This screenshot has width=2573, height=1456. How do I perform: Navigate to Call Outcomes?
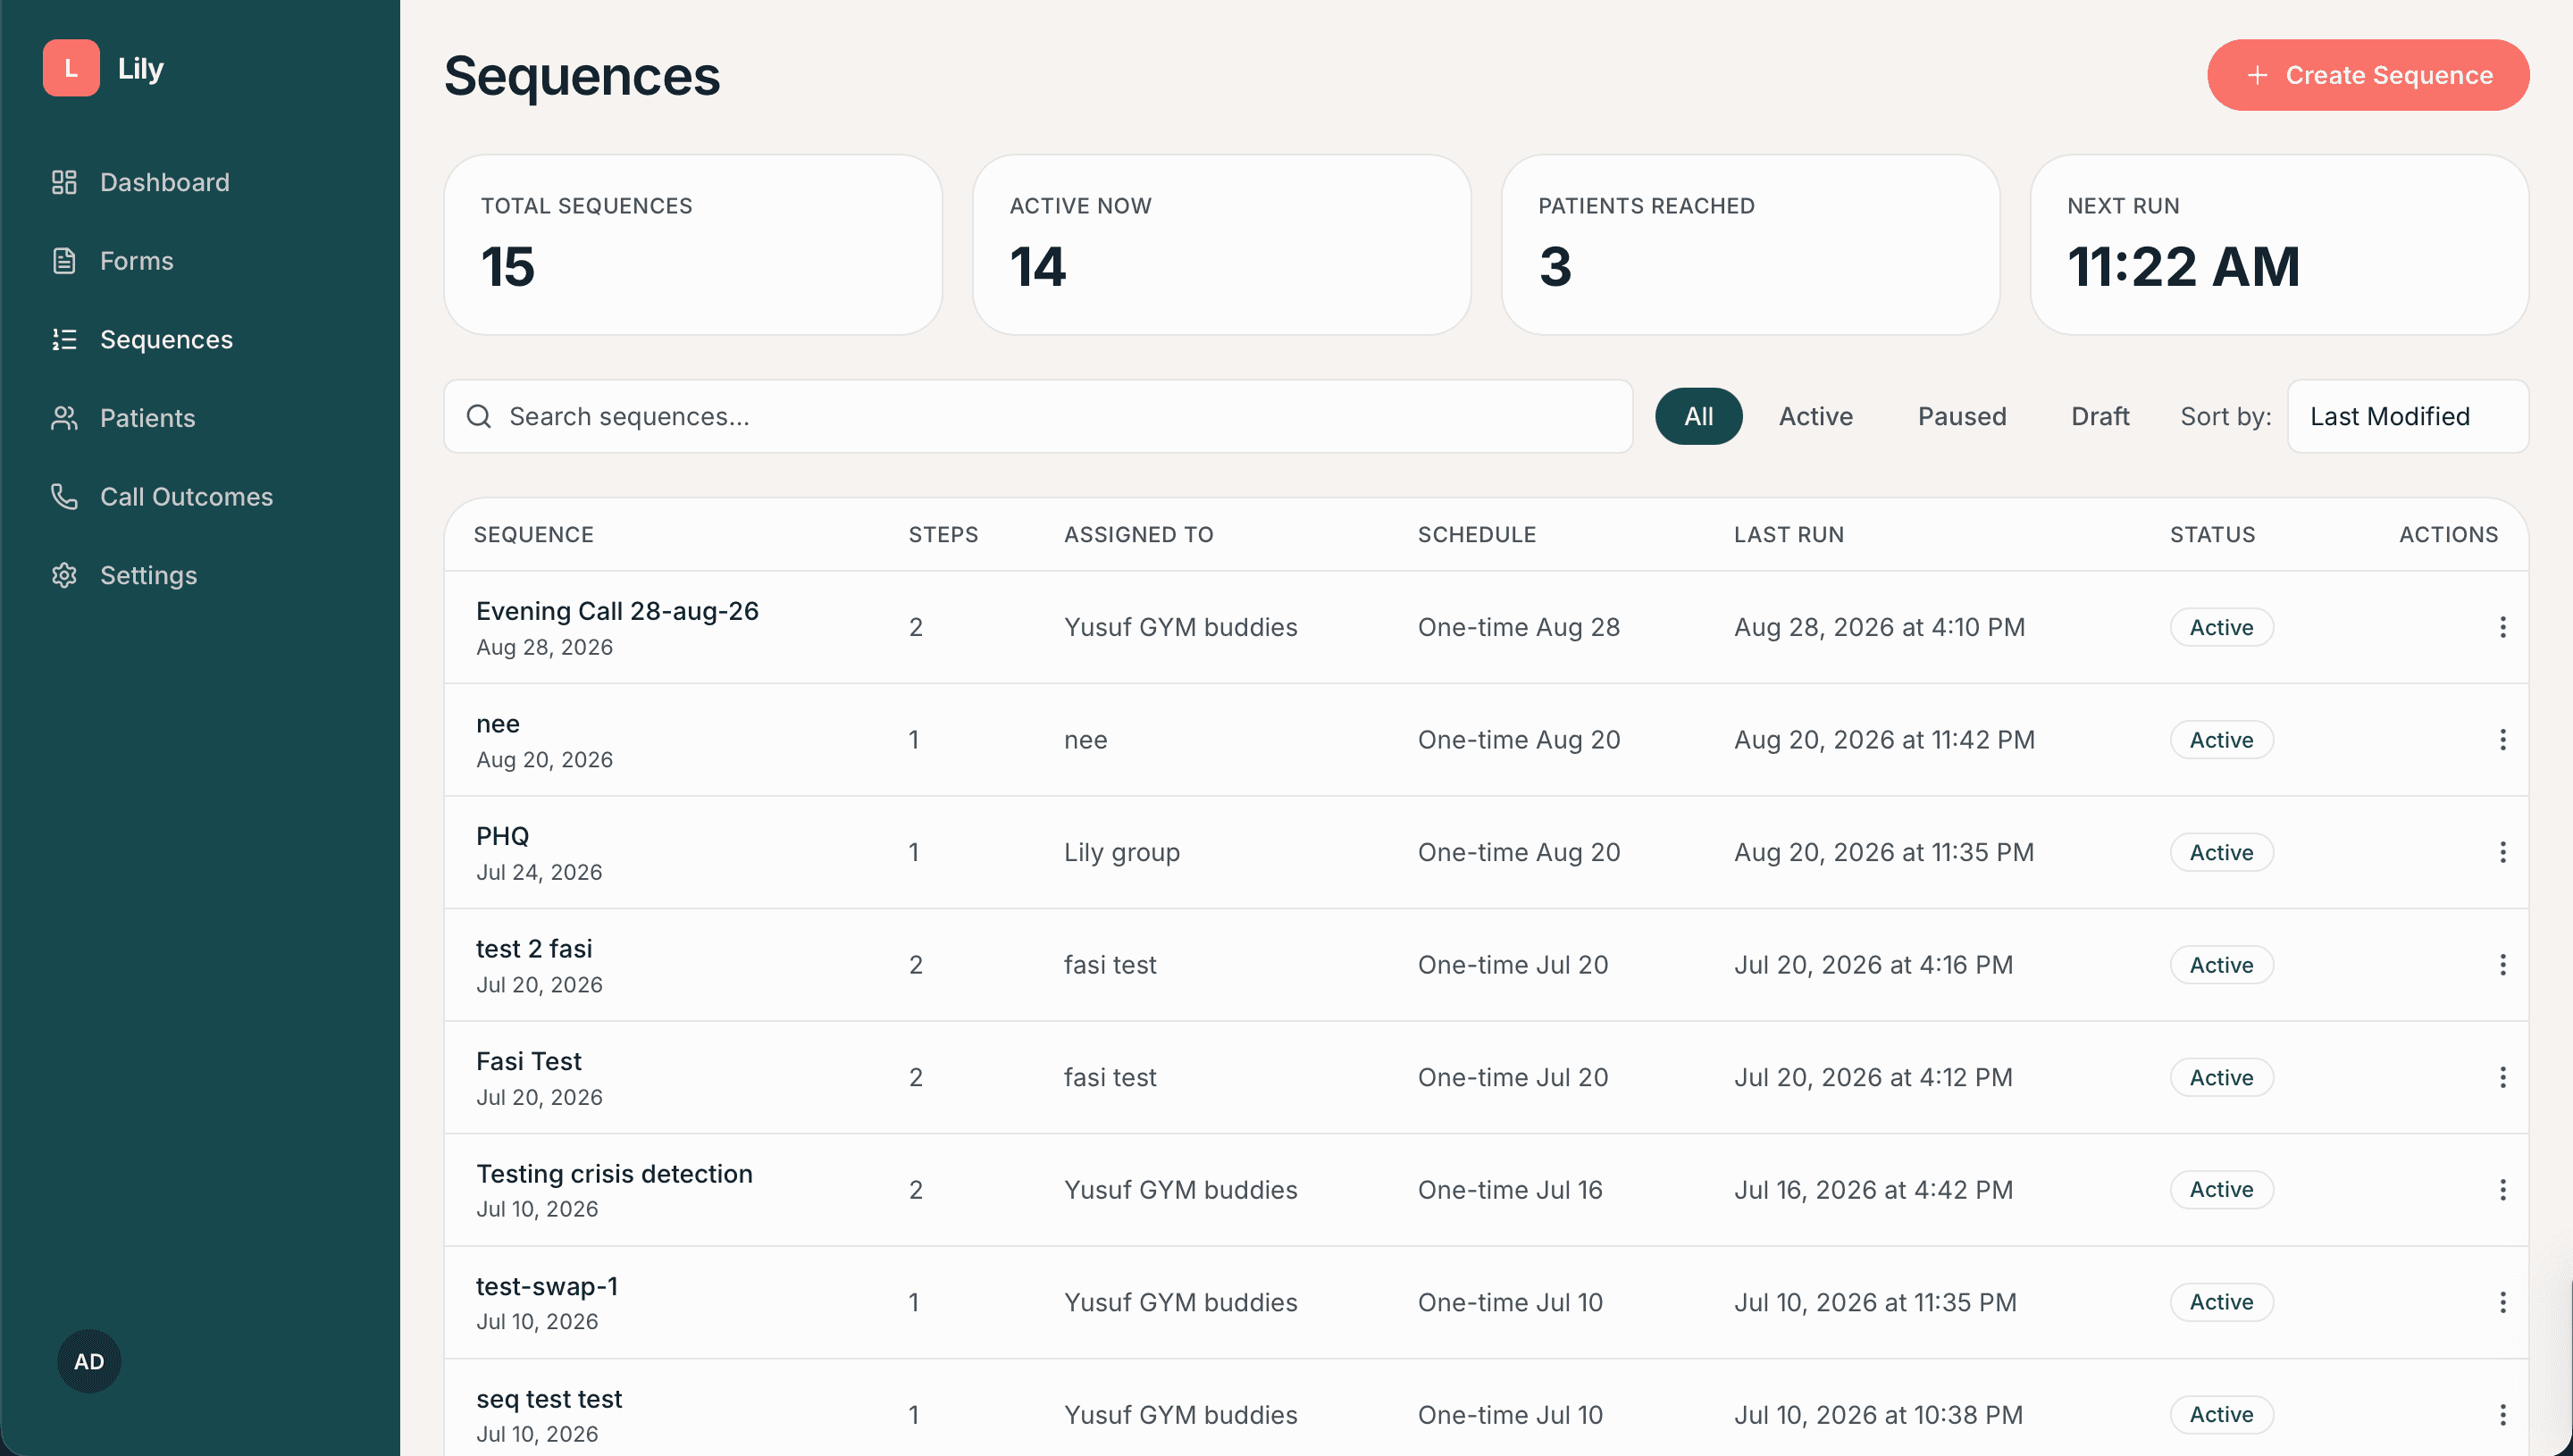161,497
